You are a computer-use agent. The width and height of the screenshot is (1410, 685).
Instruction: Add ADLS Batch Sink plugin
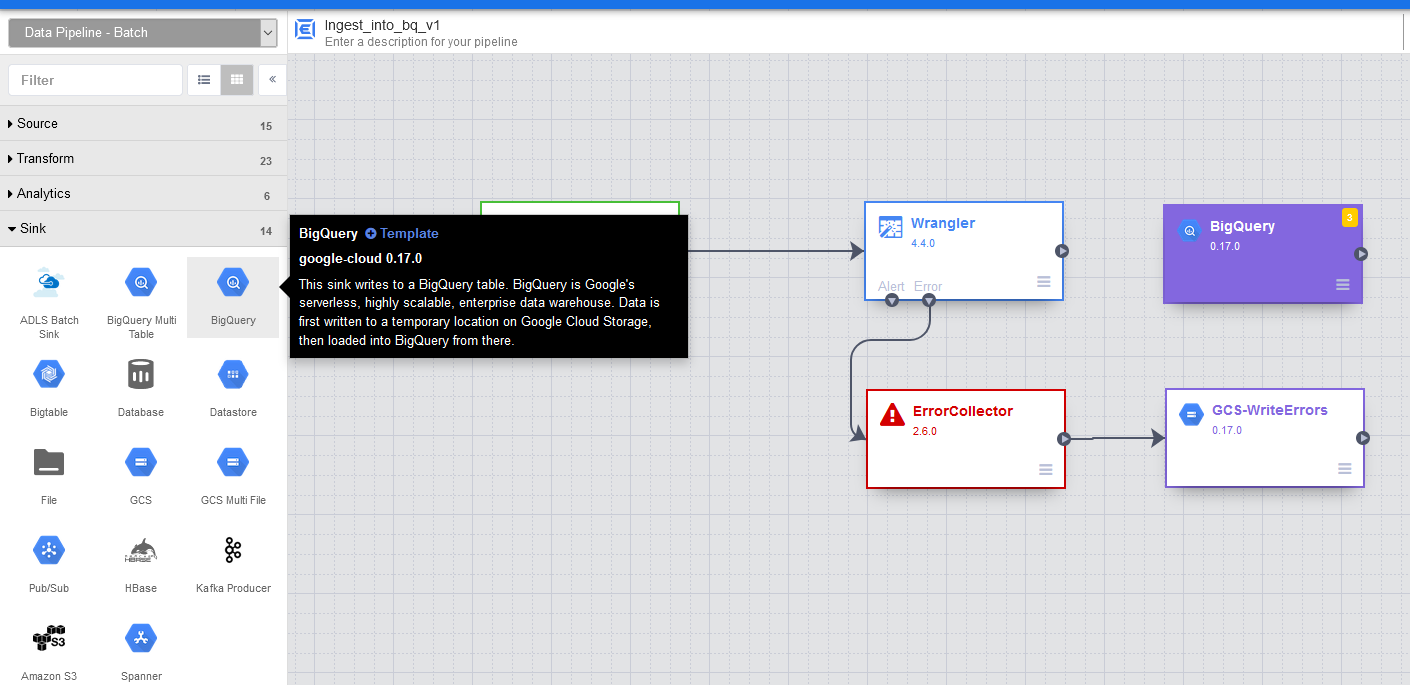(49, 299)
